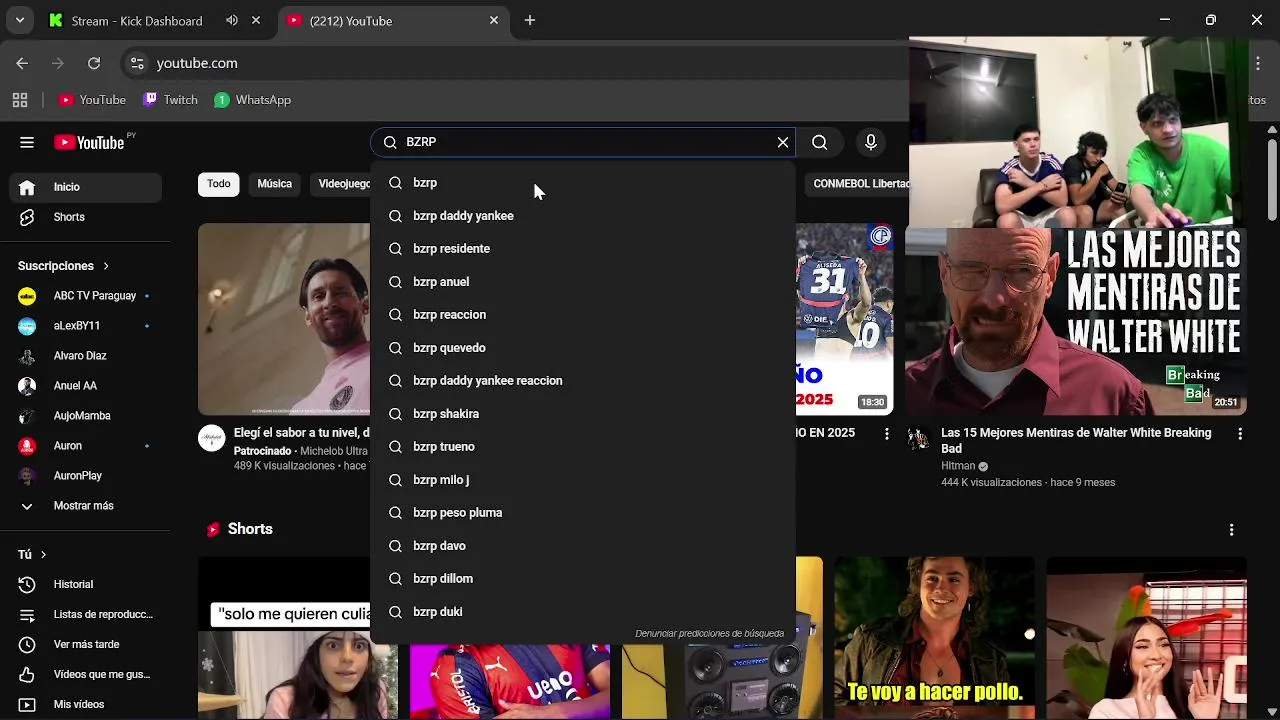Screen dimensions: 1280x720
Task: Pick 'bzrp dillom' suggestion
Action: tap(583, 579)
